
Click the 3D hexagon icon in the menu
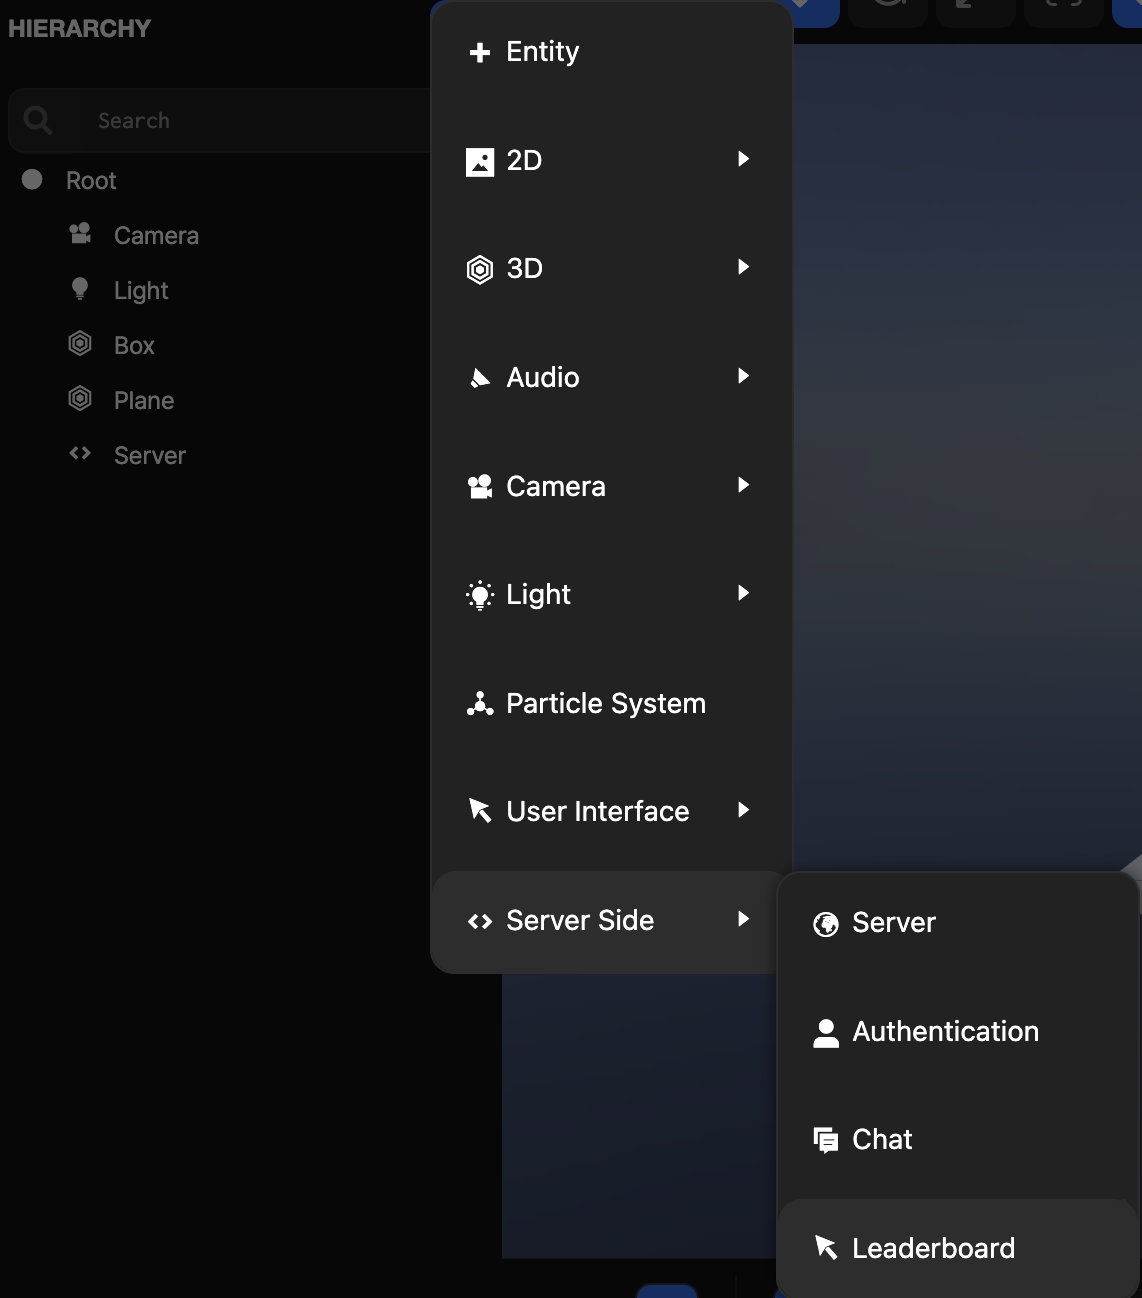480,269
